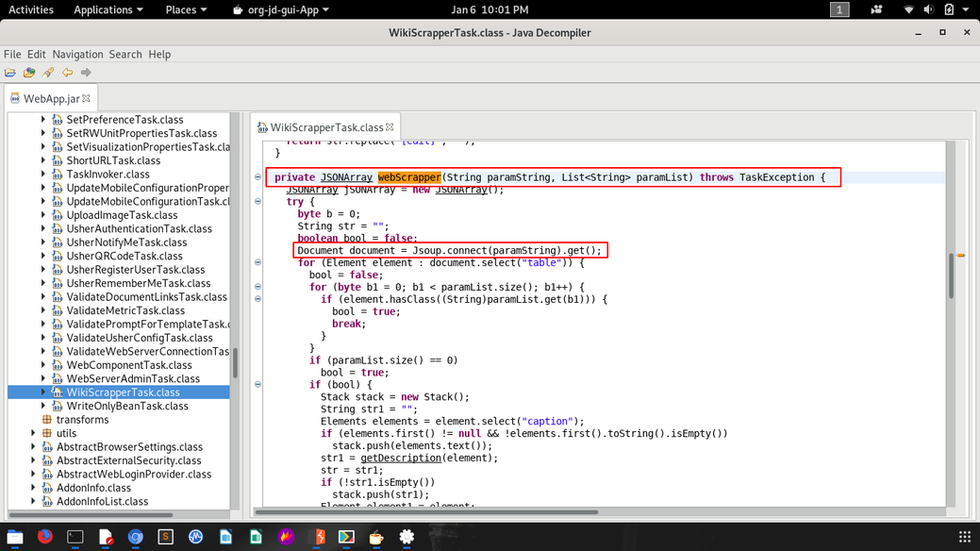Open the purple flame dock icon
Viewport: 980px width, 551px height.
286,537
